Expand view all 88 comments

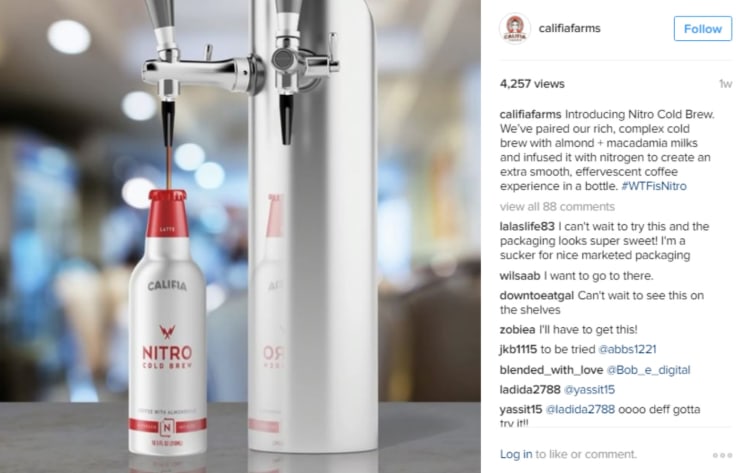tap(557, 206)
